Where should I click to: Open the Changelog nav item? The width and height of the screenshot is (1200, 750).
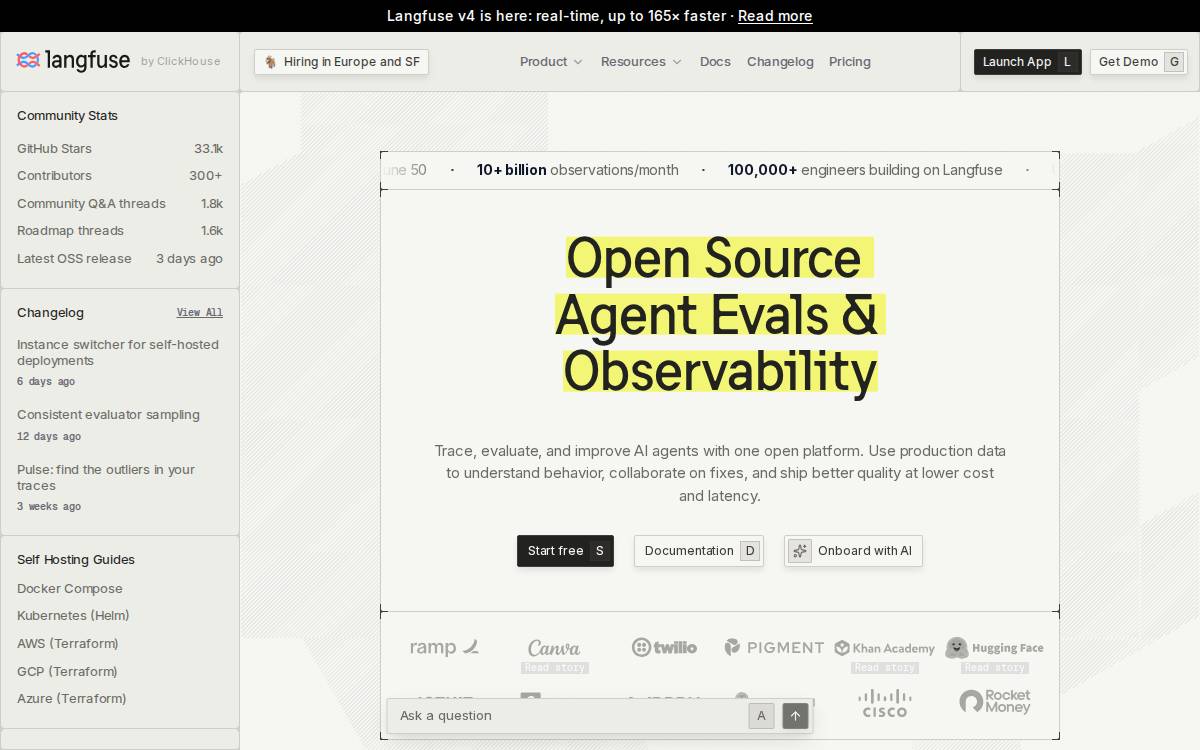[780, 62]
